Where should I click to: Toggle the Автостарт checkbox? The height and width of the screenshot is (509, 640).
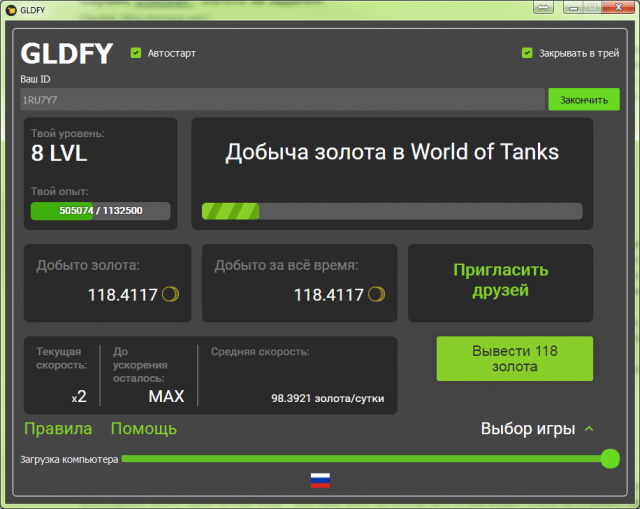click(x=136, y=53)
